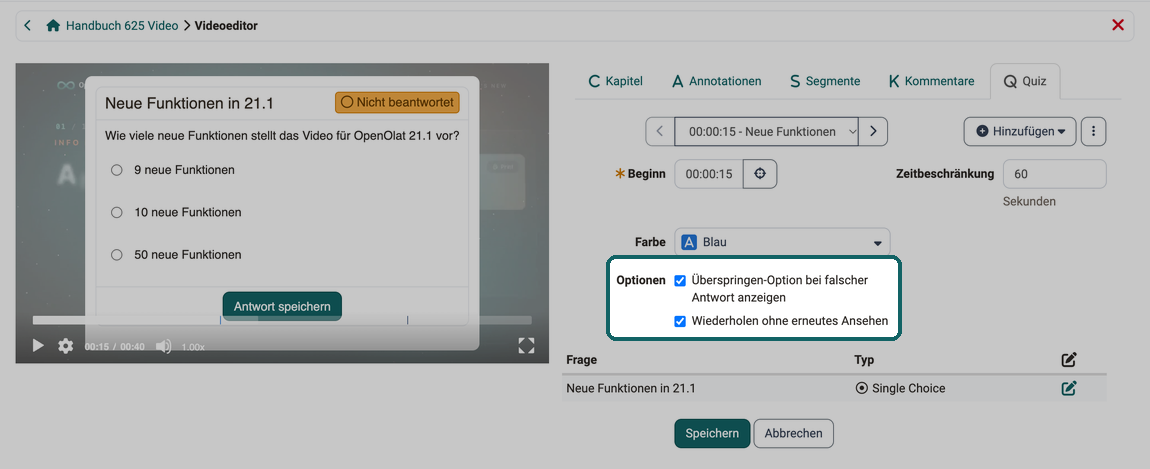
Task: Uncheck Überspringen-Option bei falscher Antwort anzeigen
Action: point(680,280)
